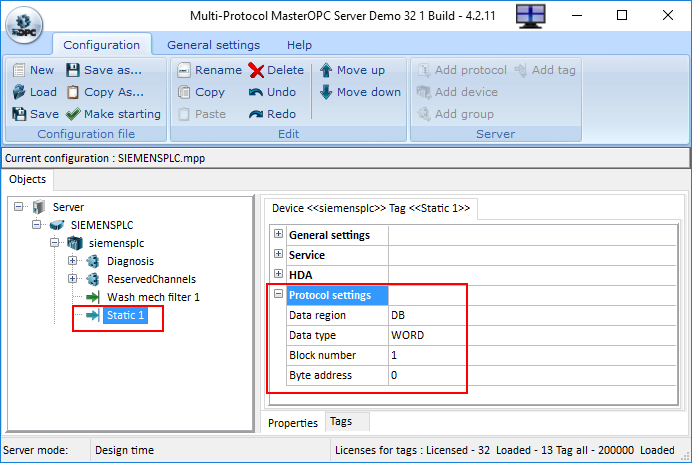Viewport: 692px width, 463px height.
Task: Click the Data region value DB
Action: 532,315
